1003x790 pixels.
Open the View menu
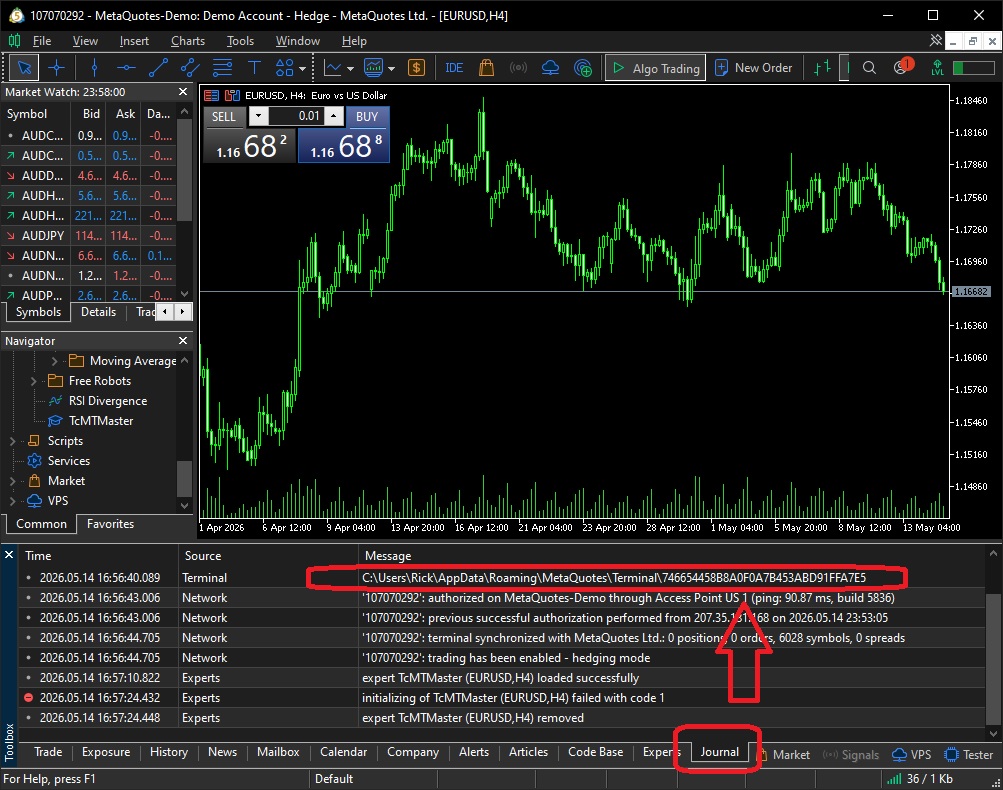pyautogui.click(x=85, y=41)
